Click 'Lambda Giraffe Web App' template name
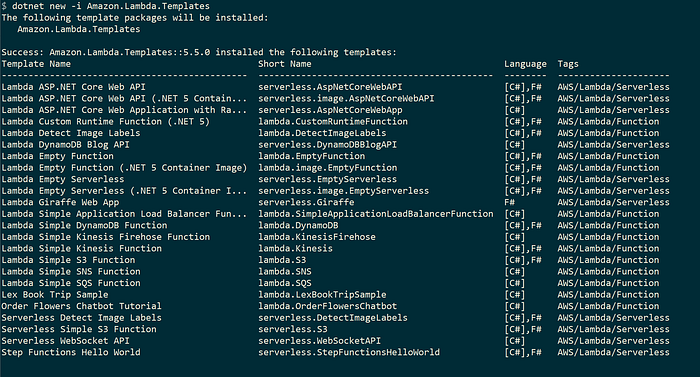Image resolution: width=700 pixels, height=377 pixels. coord(60,202)
